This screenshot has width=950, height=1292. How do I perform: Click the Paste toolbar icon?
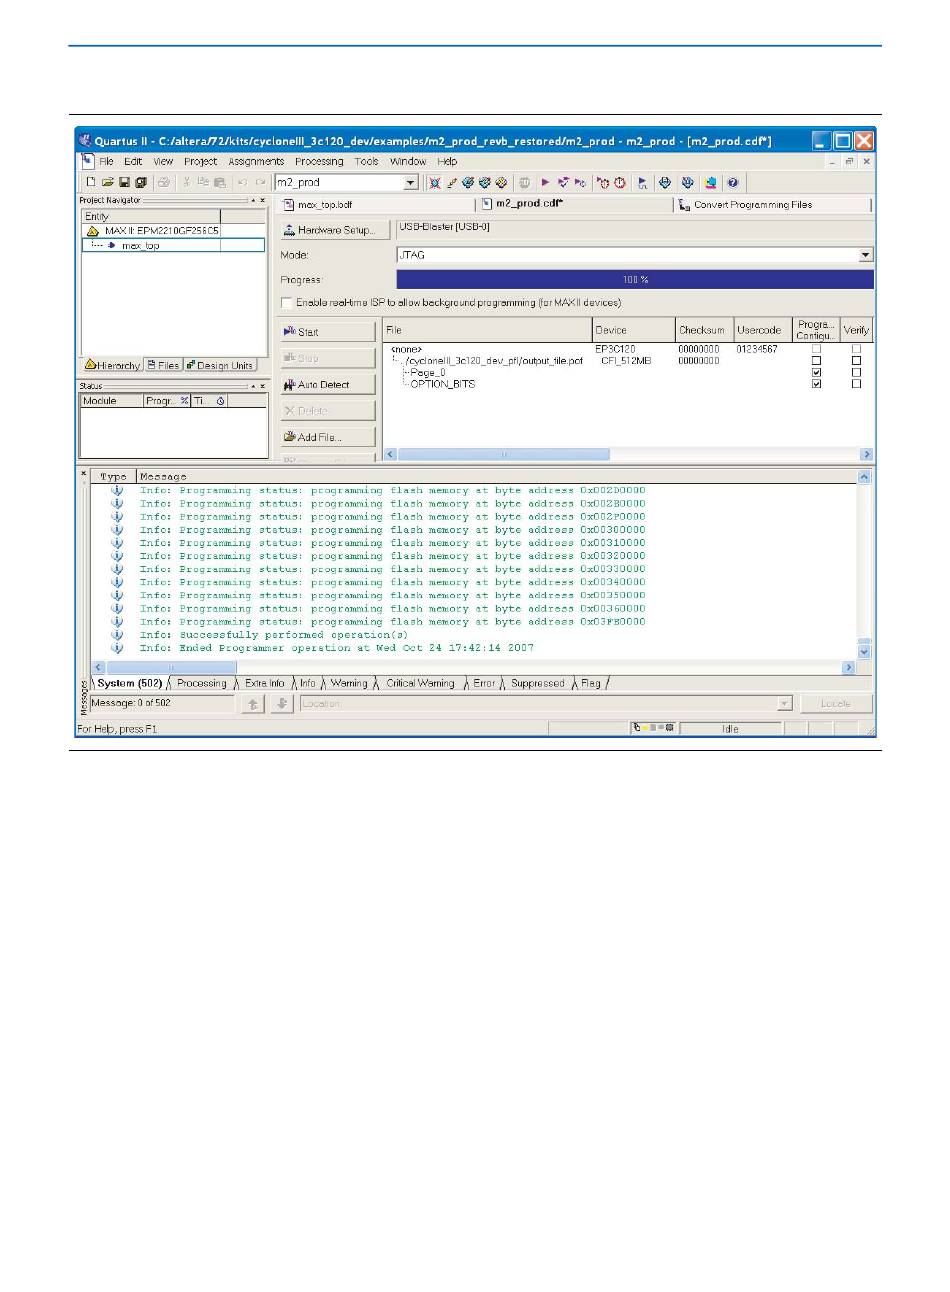point(219,182)
